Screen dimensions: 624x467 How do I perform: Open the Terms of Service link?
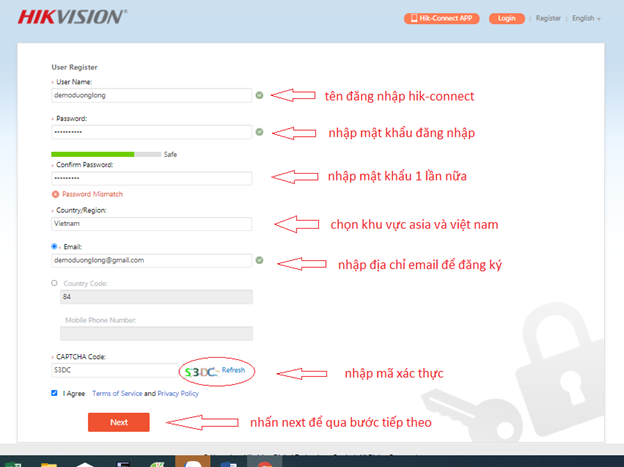[x=117, y=393]
